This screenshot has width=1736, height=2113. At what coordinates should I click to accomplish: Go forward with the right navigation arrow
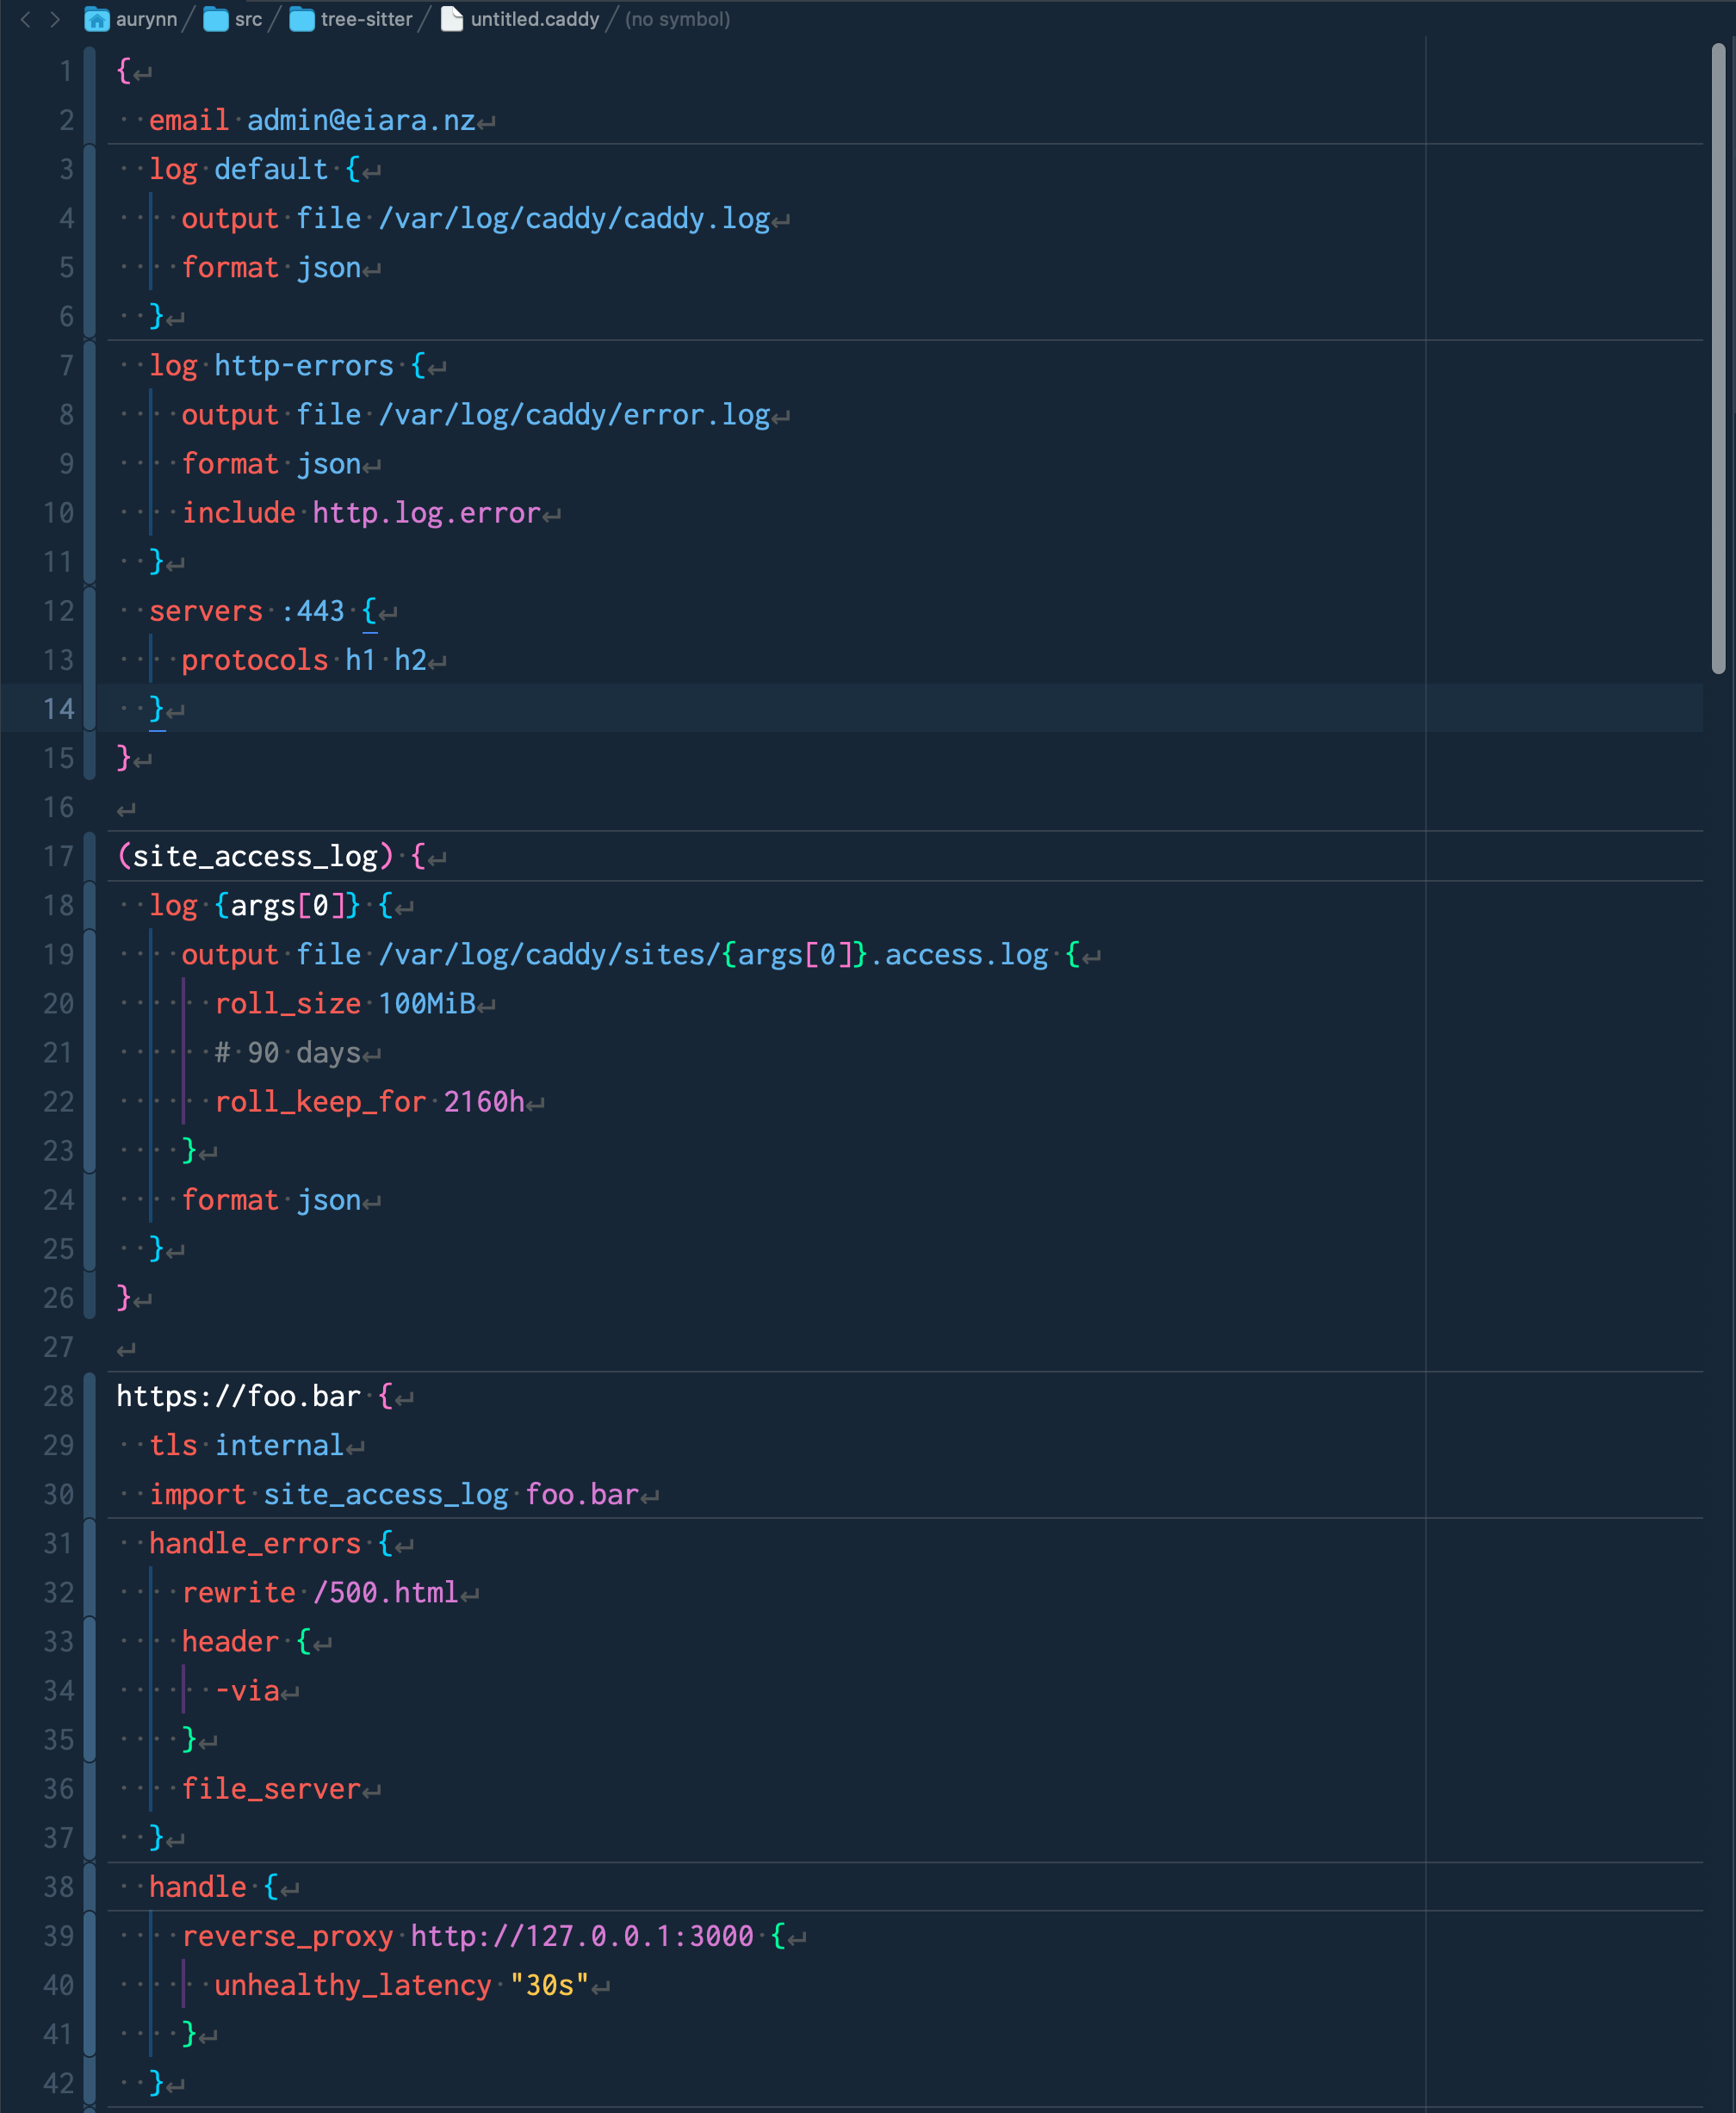tap(55, 19)
